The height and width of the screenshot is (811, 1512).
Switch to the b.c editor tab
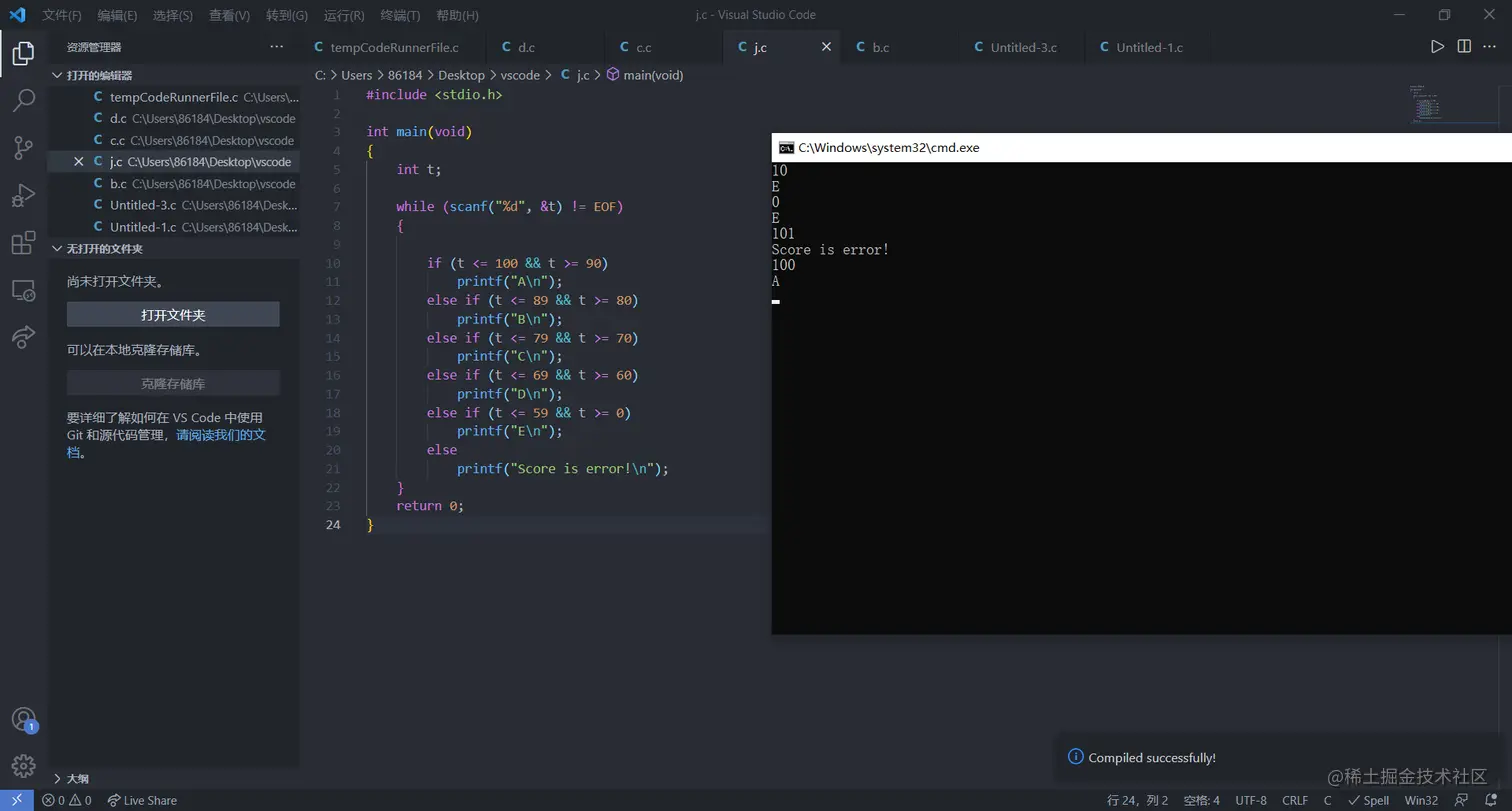tap(900, 47)
